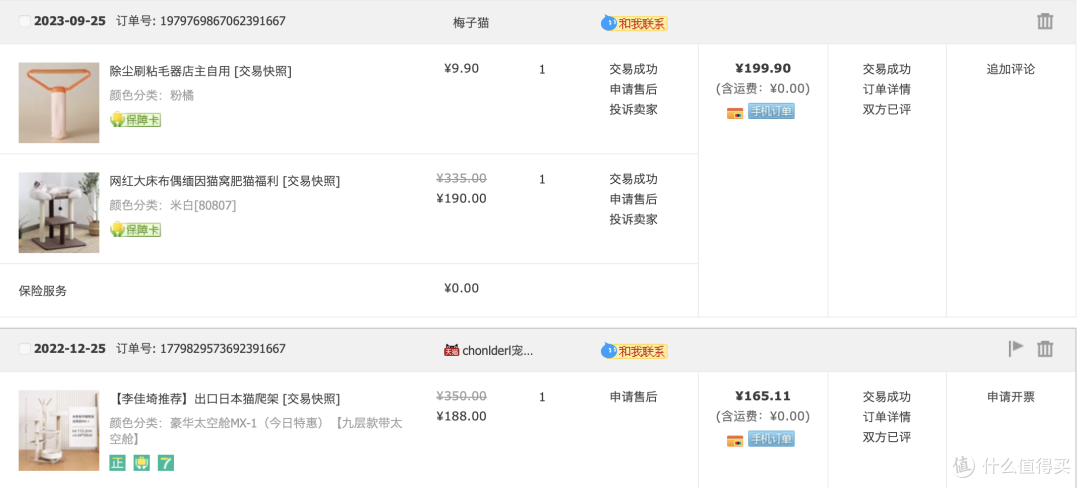The height and width of the screenshot is (488, 1080).
Task: Open 除尘刷粘毛器店主自用 product title
Action: coord(169,71)
